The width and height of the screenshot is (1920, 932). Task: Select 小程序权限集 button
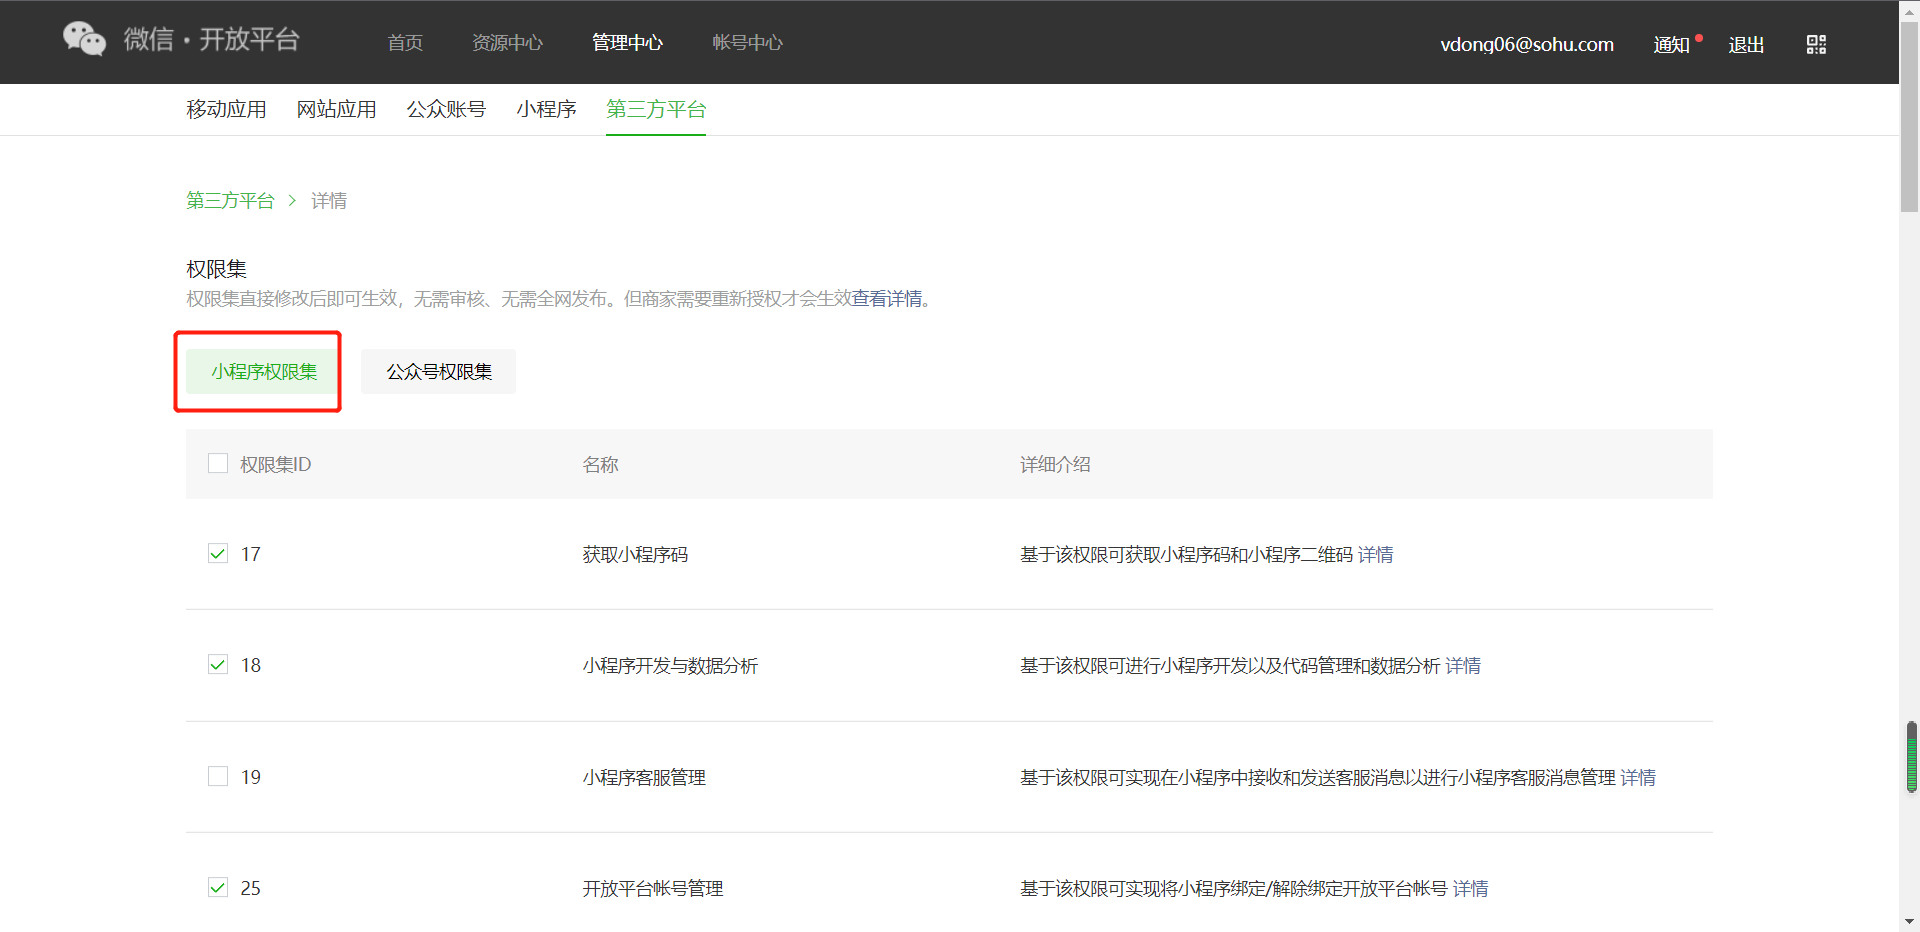[x=263, y=371]
